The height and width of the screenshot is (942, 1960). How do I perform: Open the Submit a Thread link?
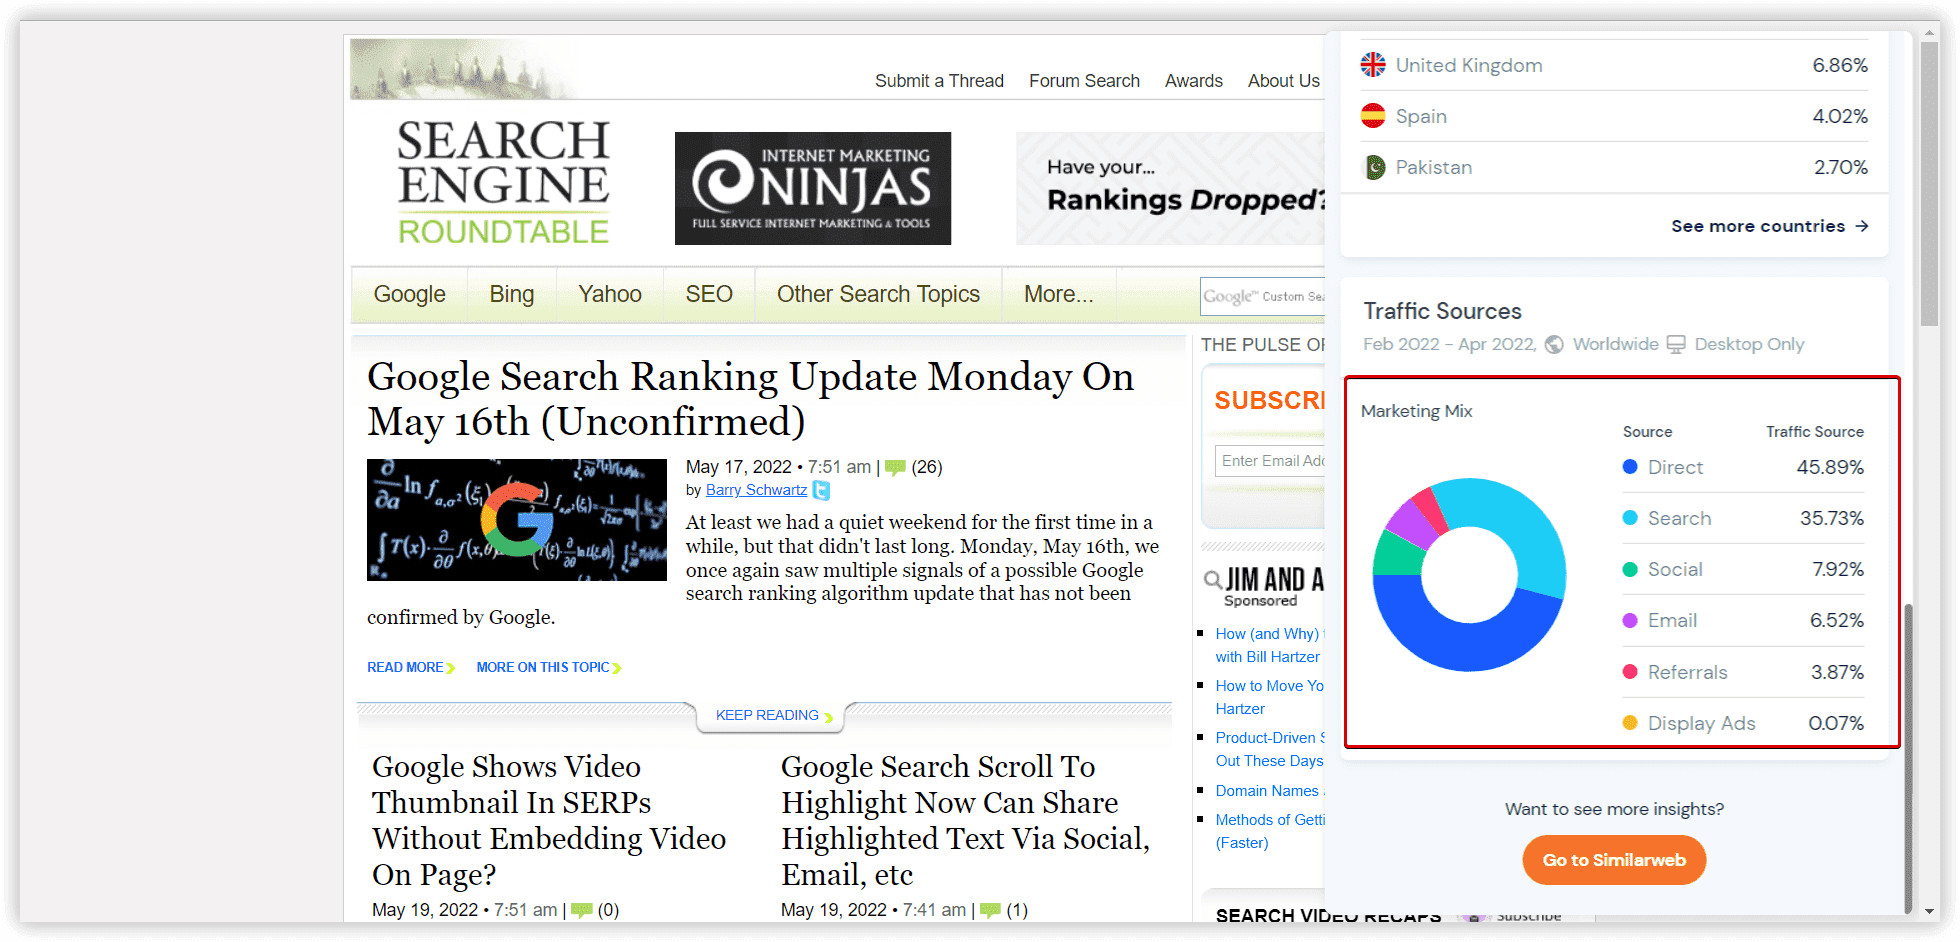tap(939, 81)
